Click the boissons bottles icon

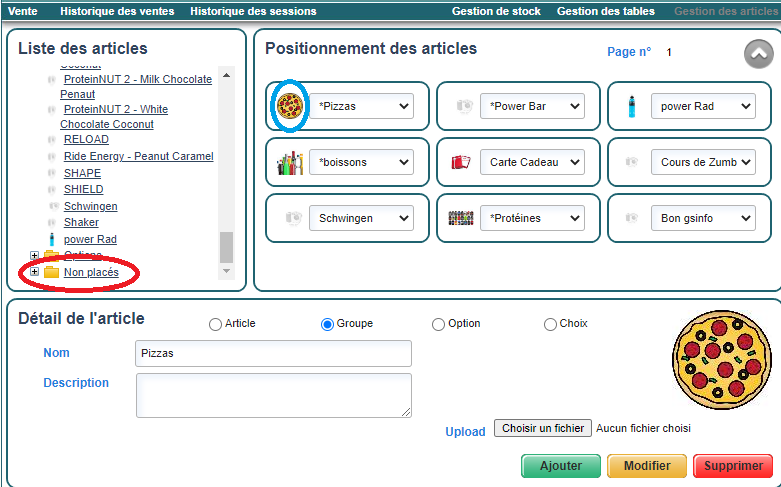coord(290,162)
